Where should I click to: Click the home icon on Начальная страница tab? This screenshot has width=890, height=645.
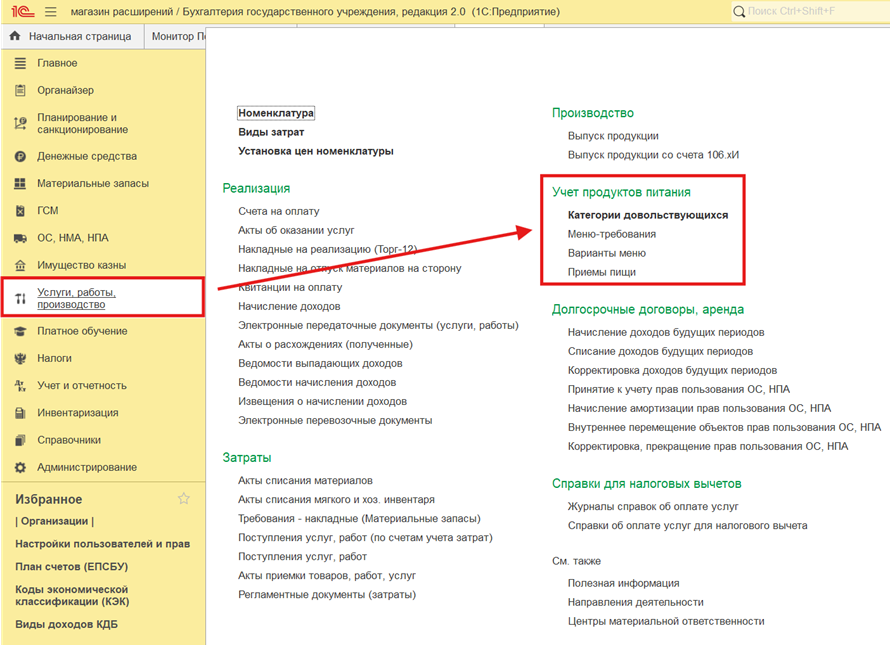15,36
